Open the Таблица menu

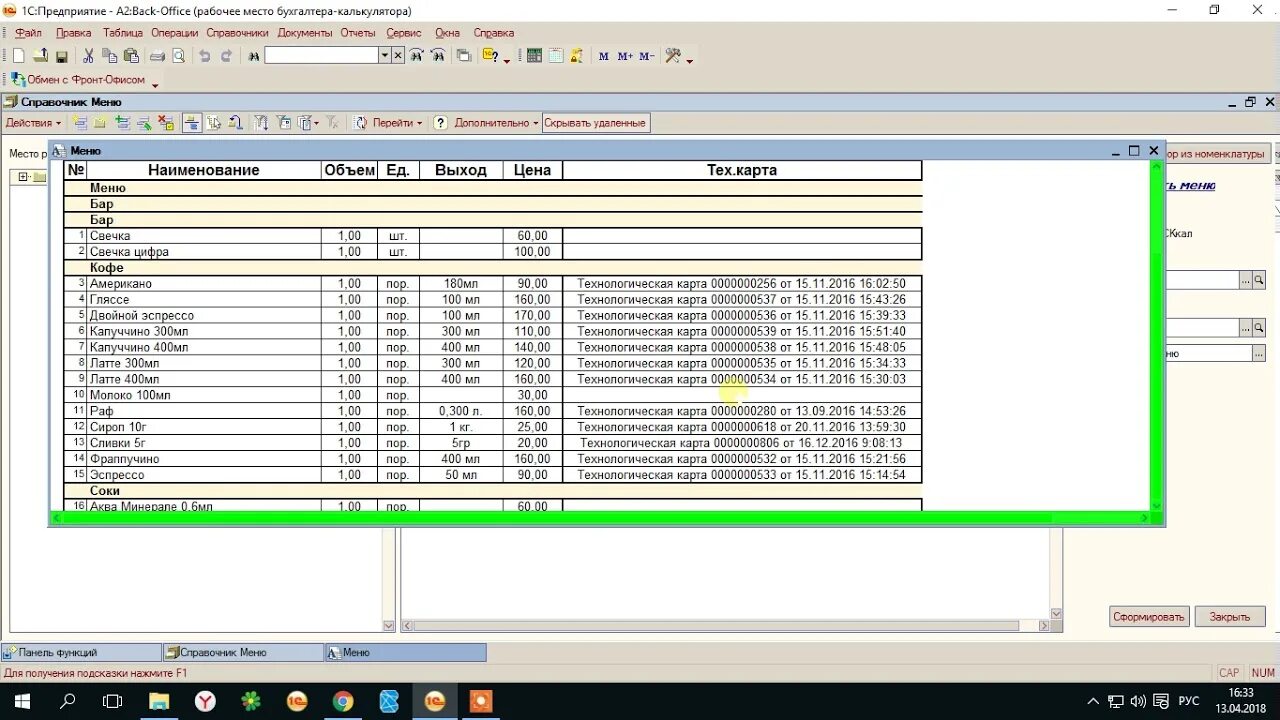pos(122,33)
